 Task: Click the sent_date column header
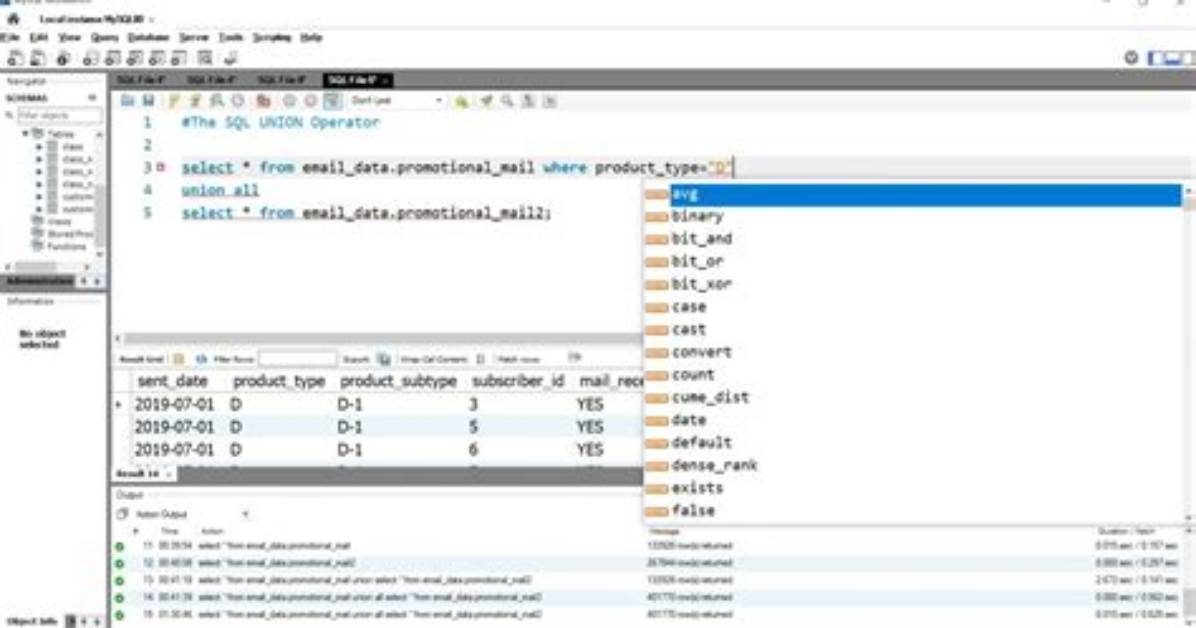click(172, 381)
